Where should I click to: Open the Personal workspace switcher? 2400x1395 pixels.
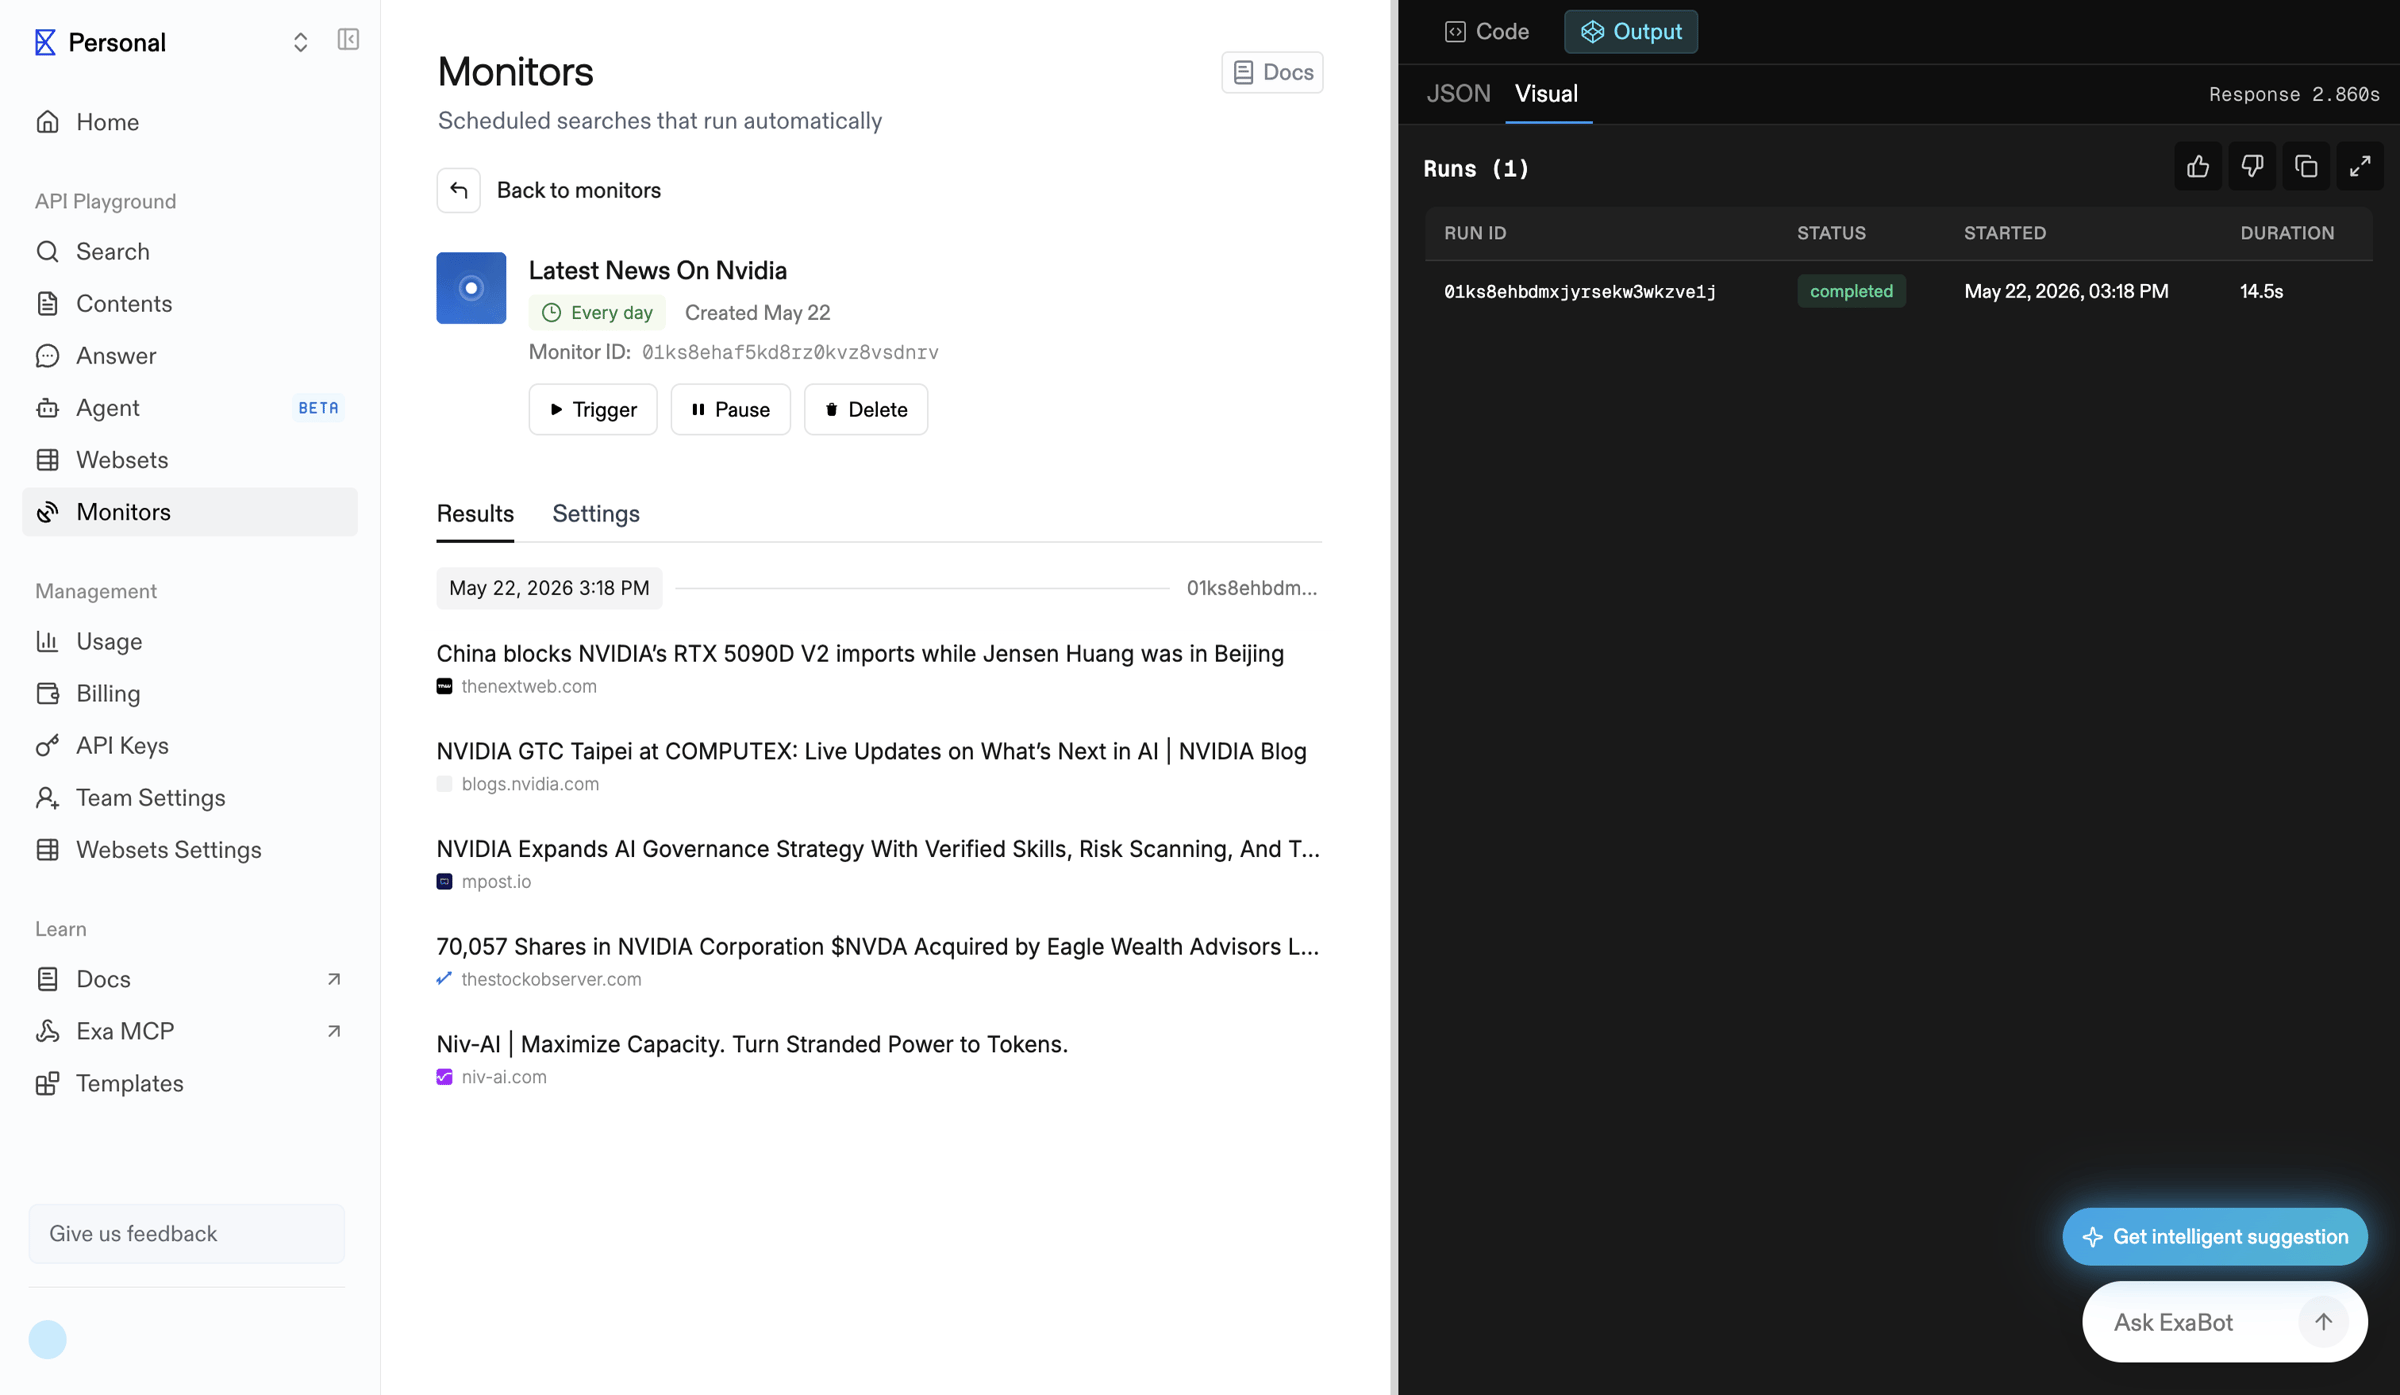(x=300, y=42)
